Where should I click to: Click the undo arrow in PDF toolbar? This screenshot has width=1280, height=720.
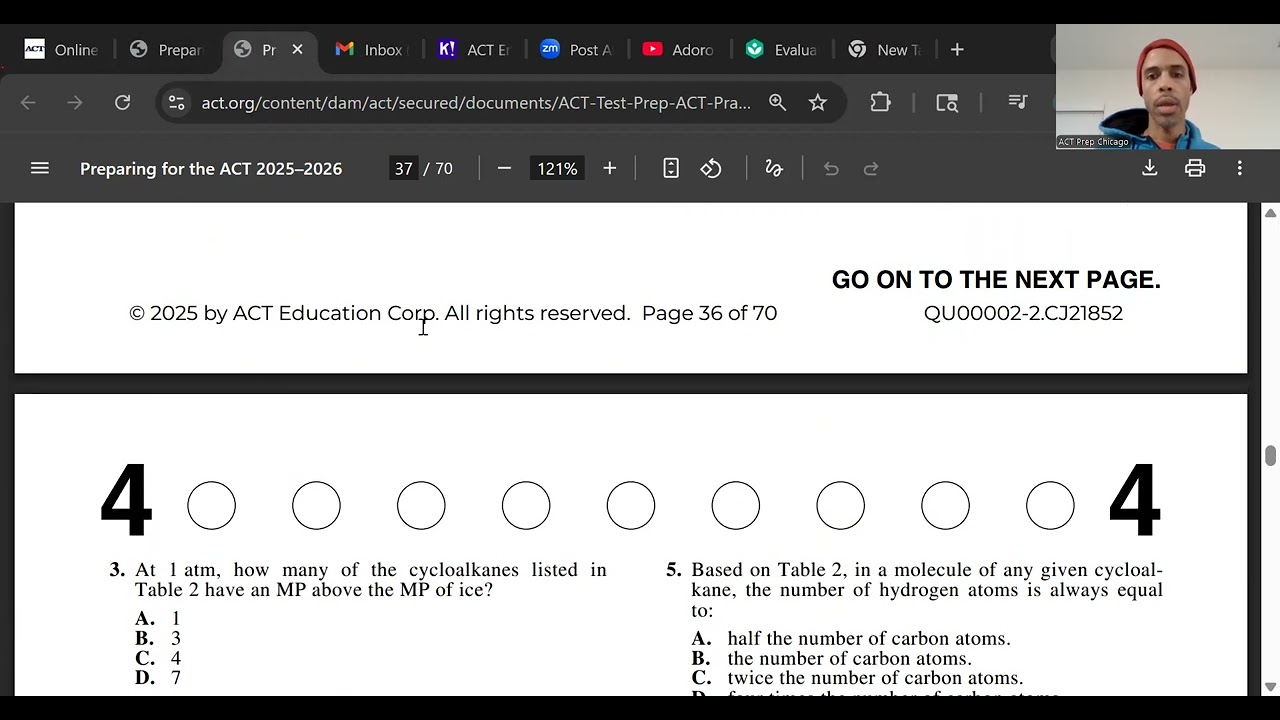[831, 169]
